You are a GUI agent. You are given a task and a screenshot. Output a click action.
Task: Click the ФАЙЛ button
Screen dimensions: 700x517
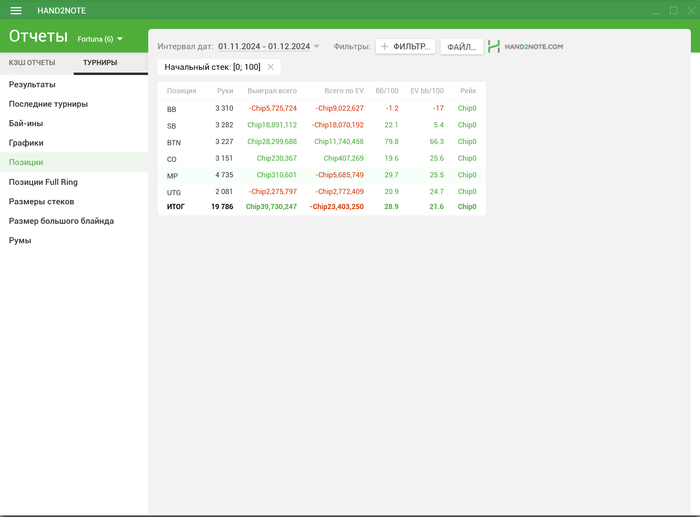coord(462,46)
